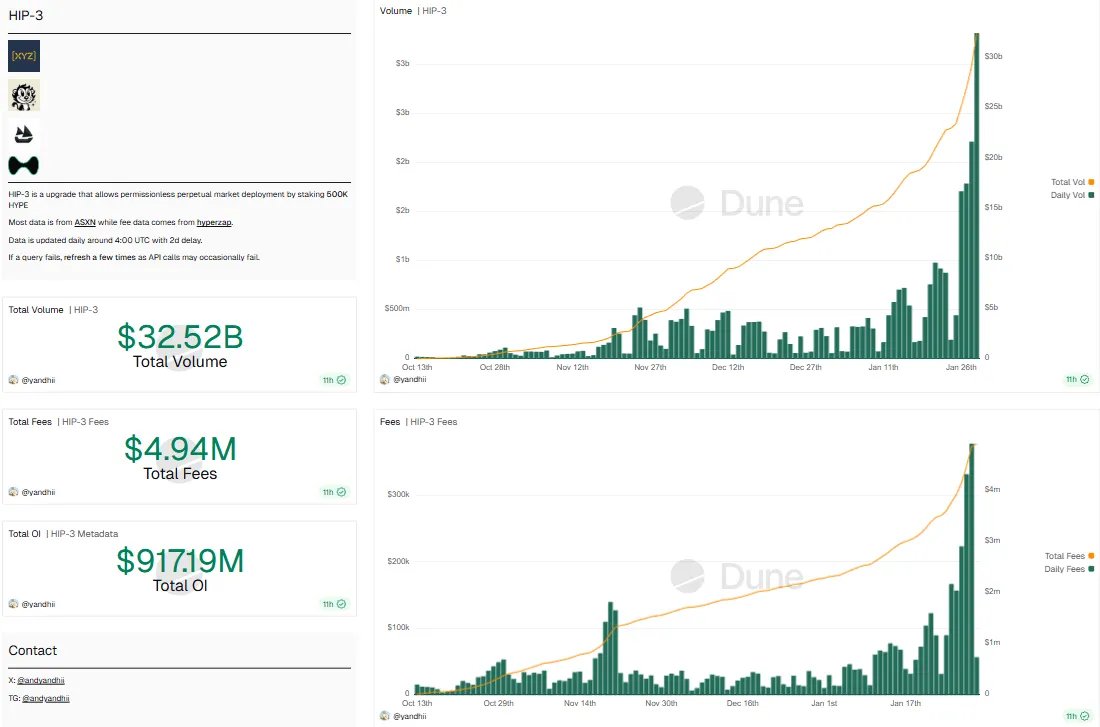Click the cartoon face project logo

click(x=24, y=96)
